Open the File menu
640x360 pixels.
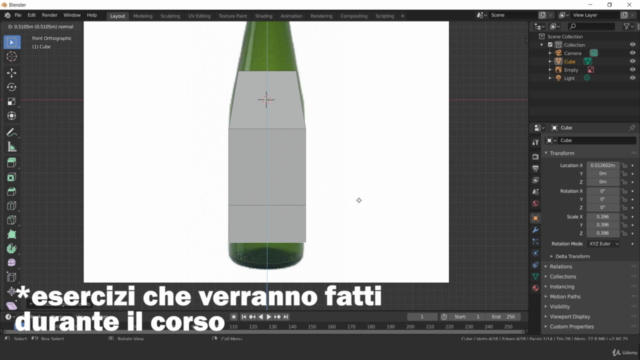click(18, 15)
